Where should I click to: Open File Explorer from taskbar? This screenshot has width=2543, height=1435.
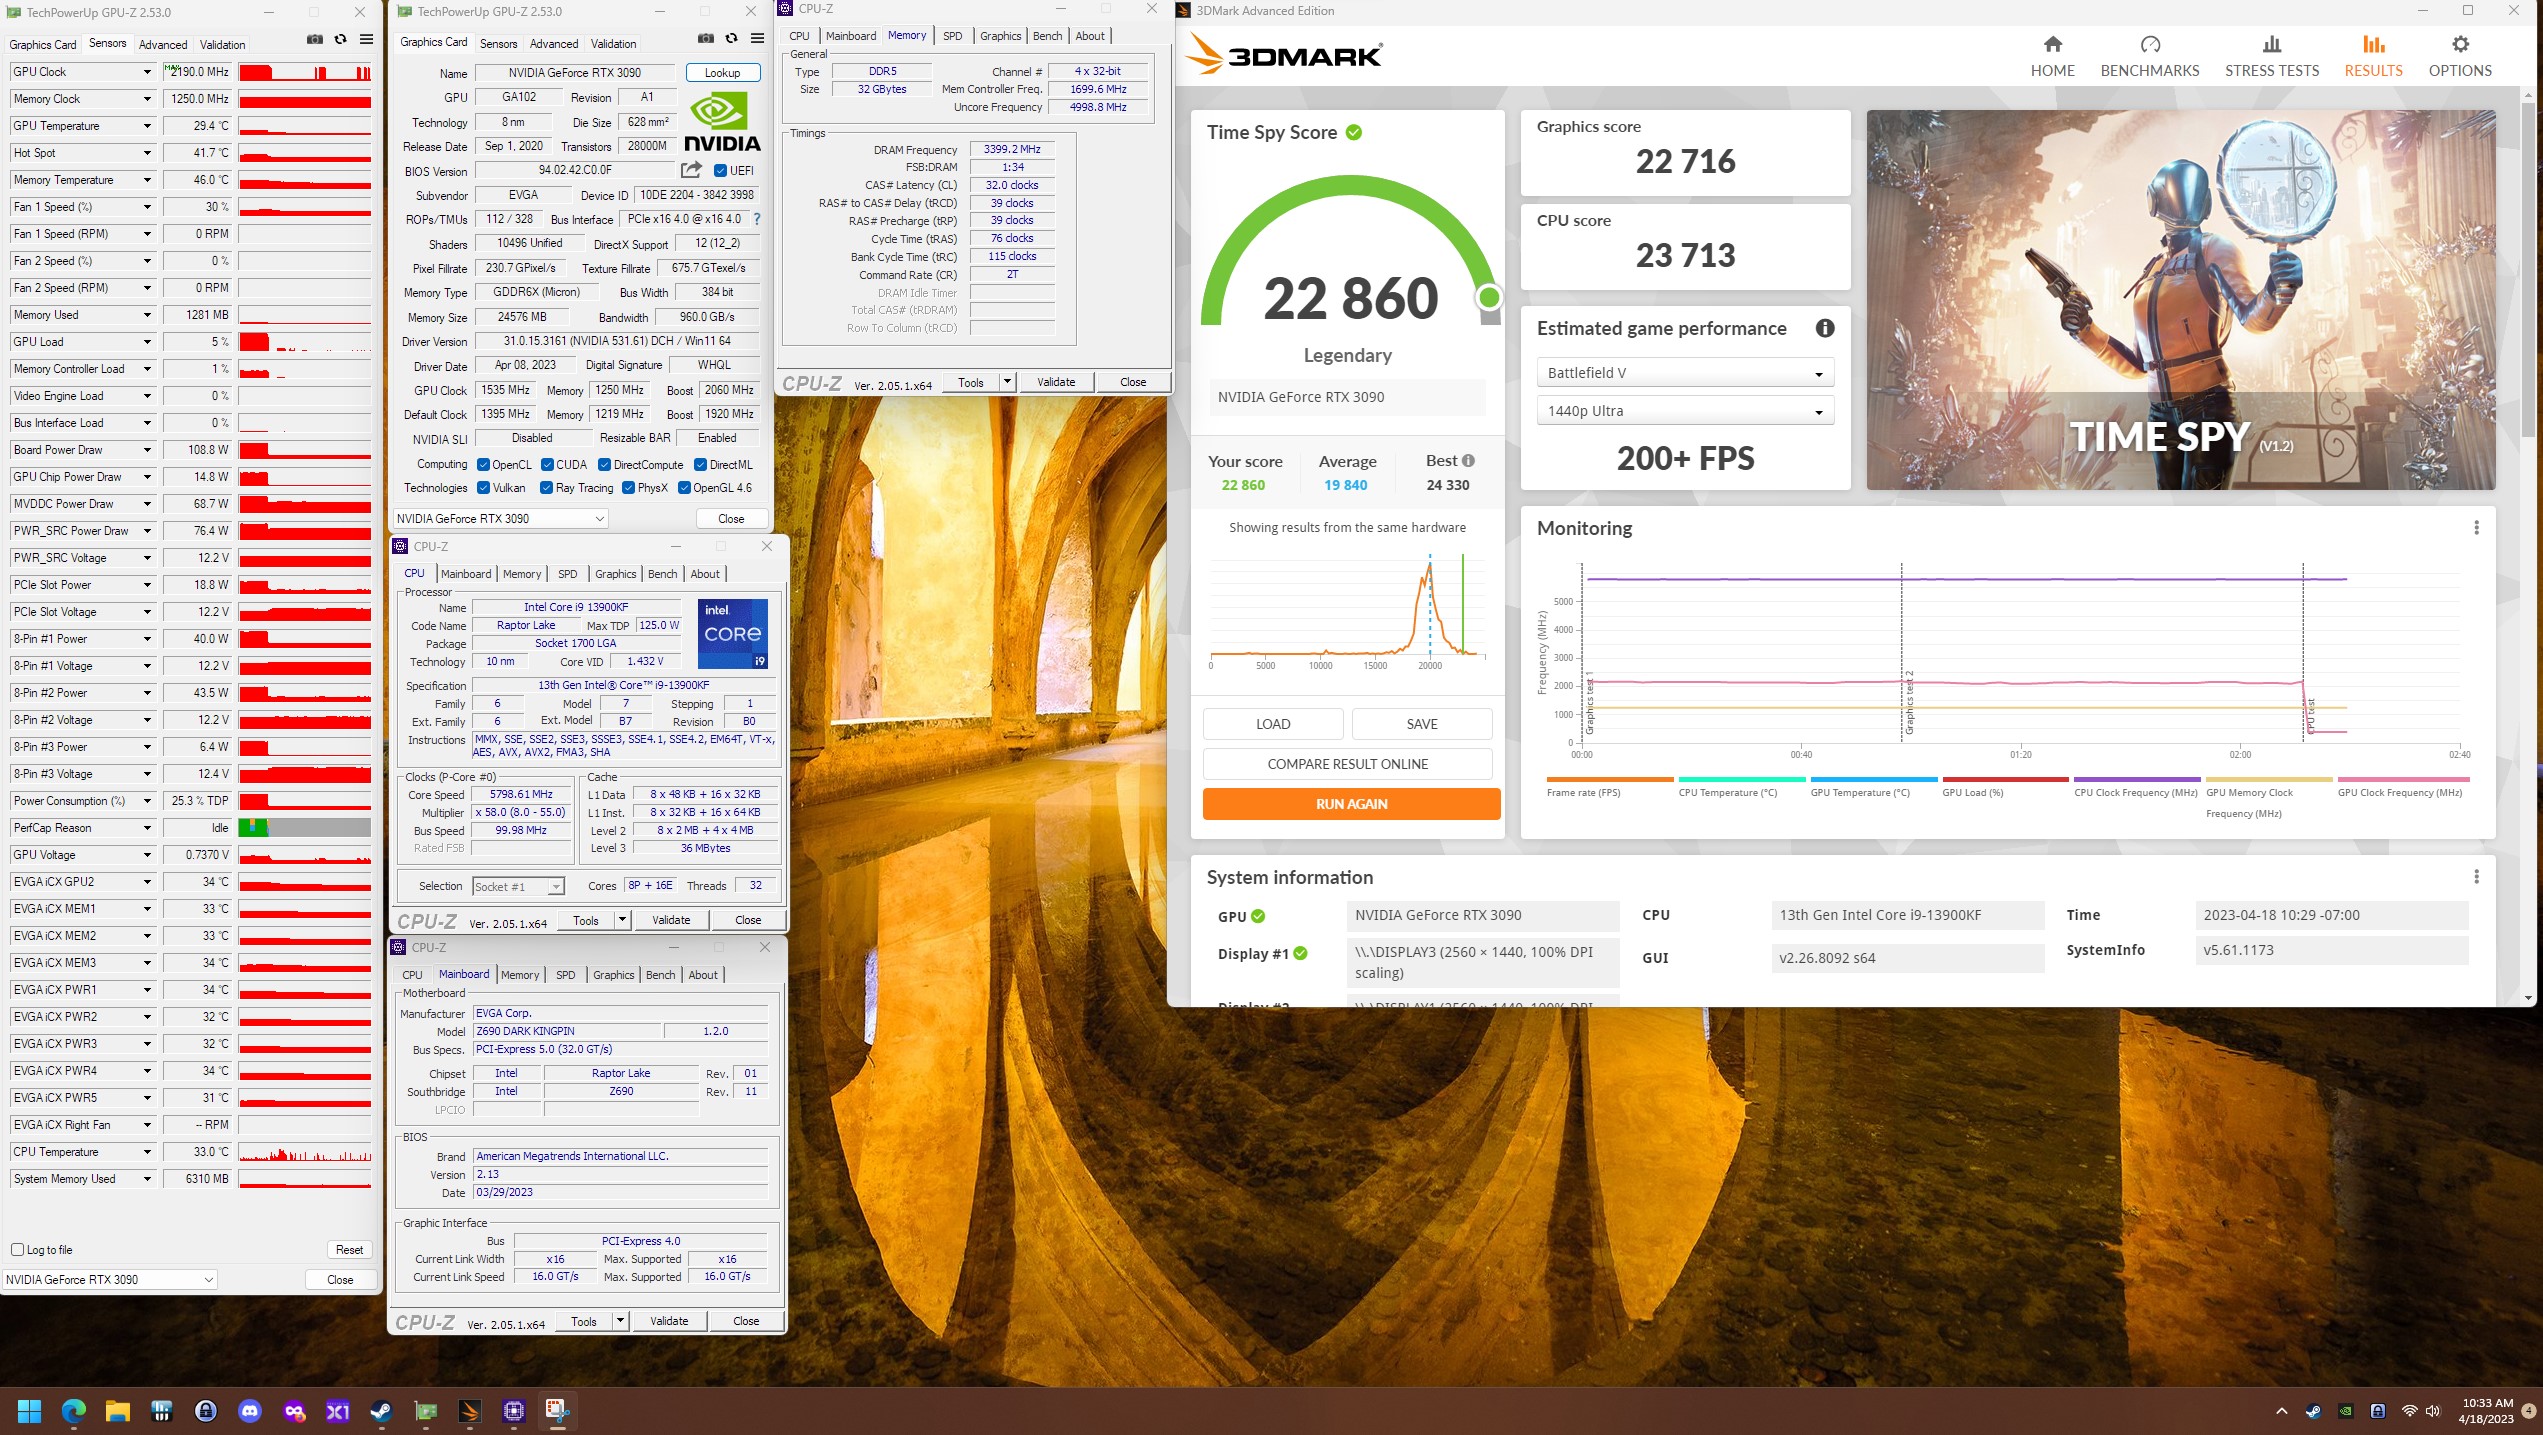[117, 1411]
